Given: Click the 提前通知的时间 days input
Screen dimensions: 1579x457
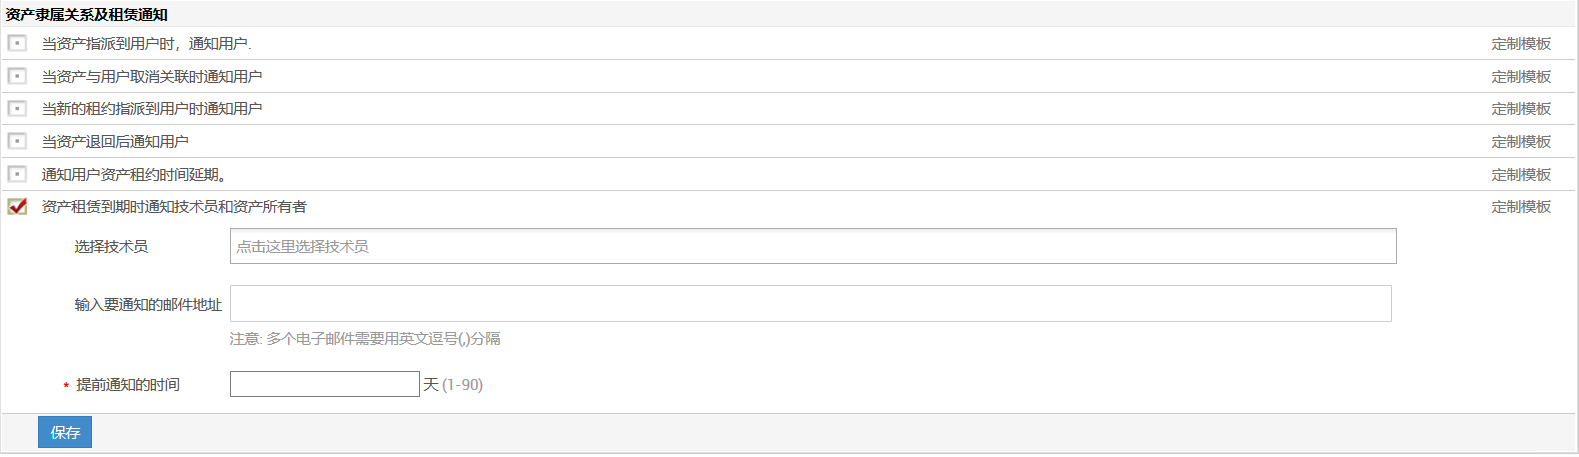Looking at the screenshot, I should [324, 384].
